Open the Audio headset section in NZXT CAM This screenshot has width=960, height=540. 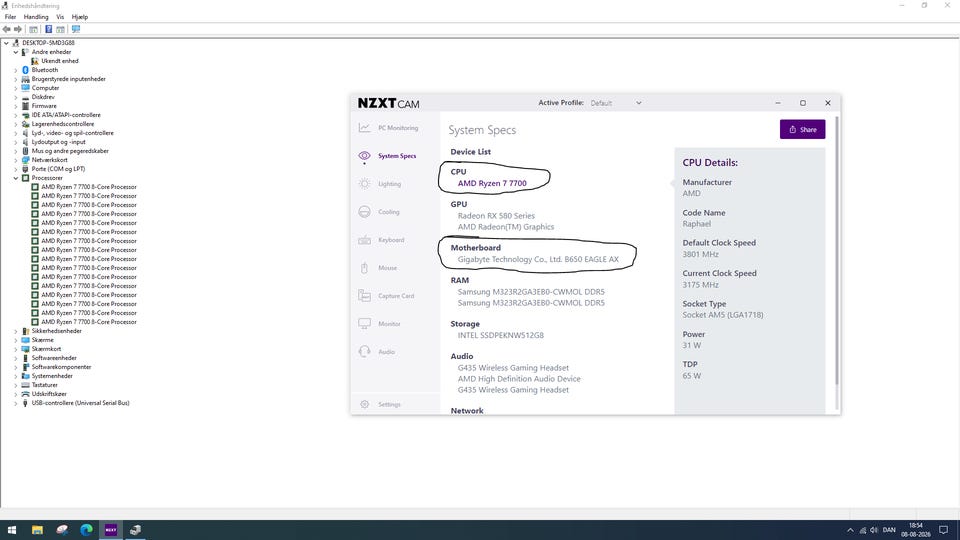[x=377, y=352]
